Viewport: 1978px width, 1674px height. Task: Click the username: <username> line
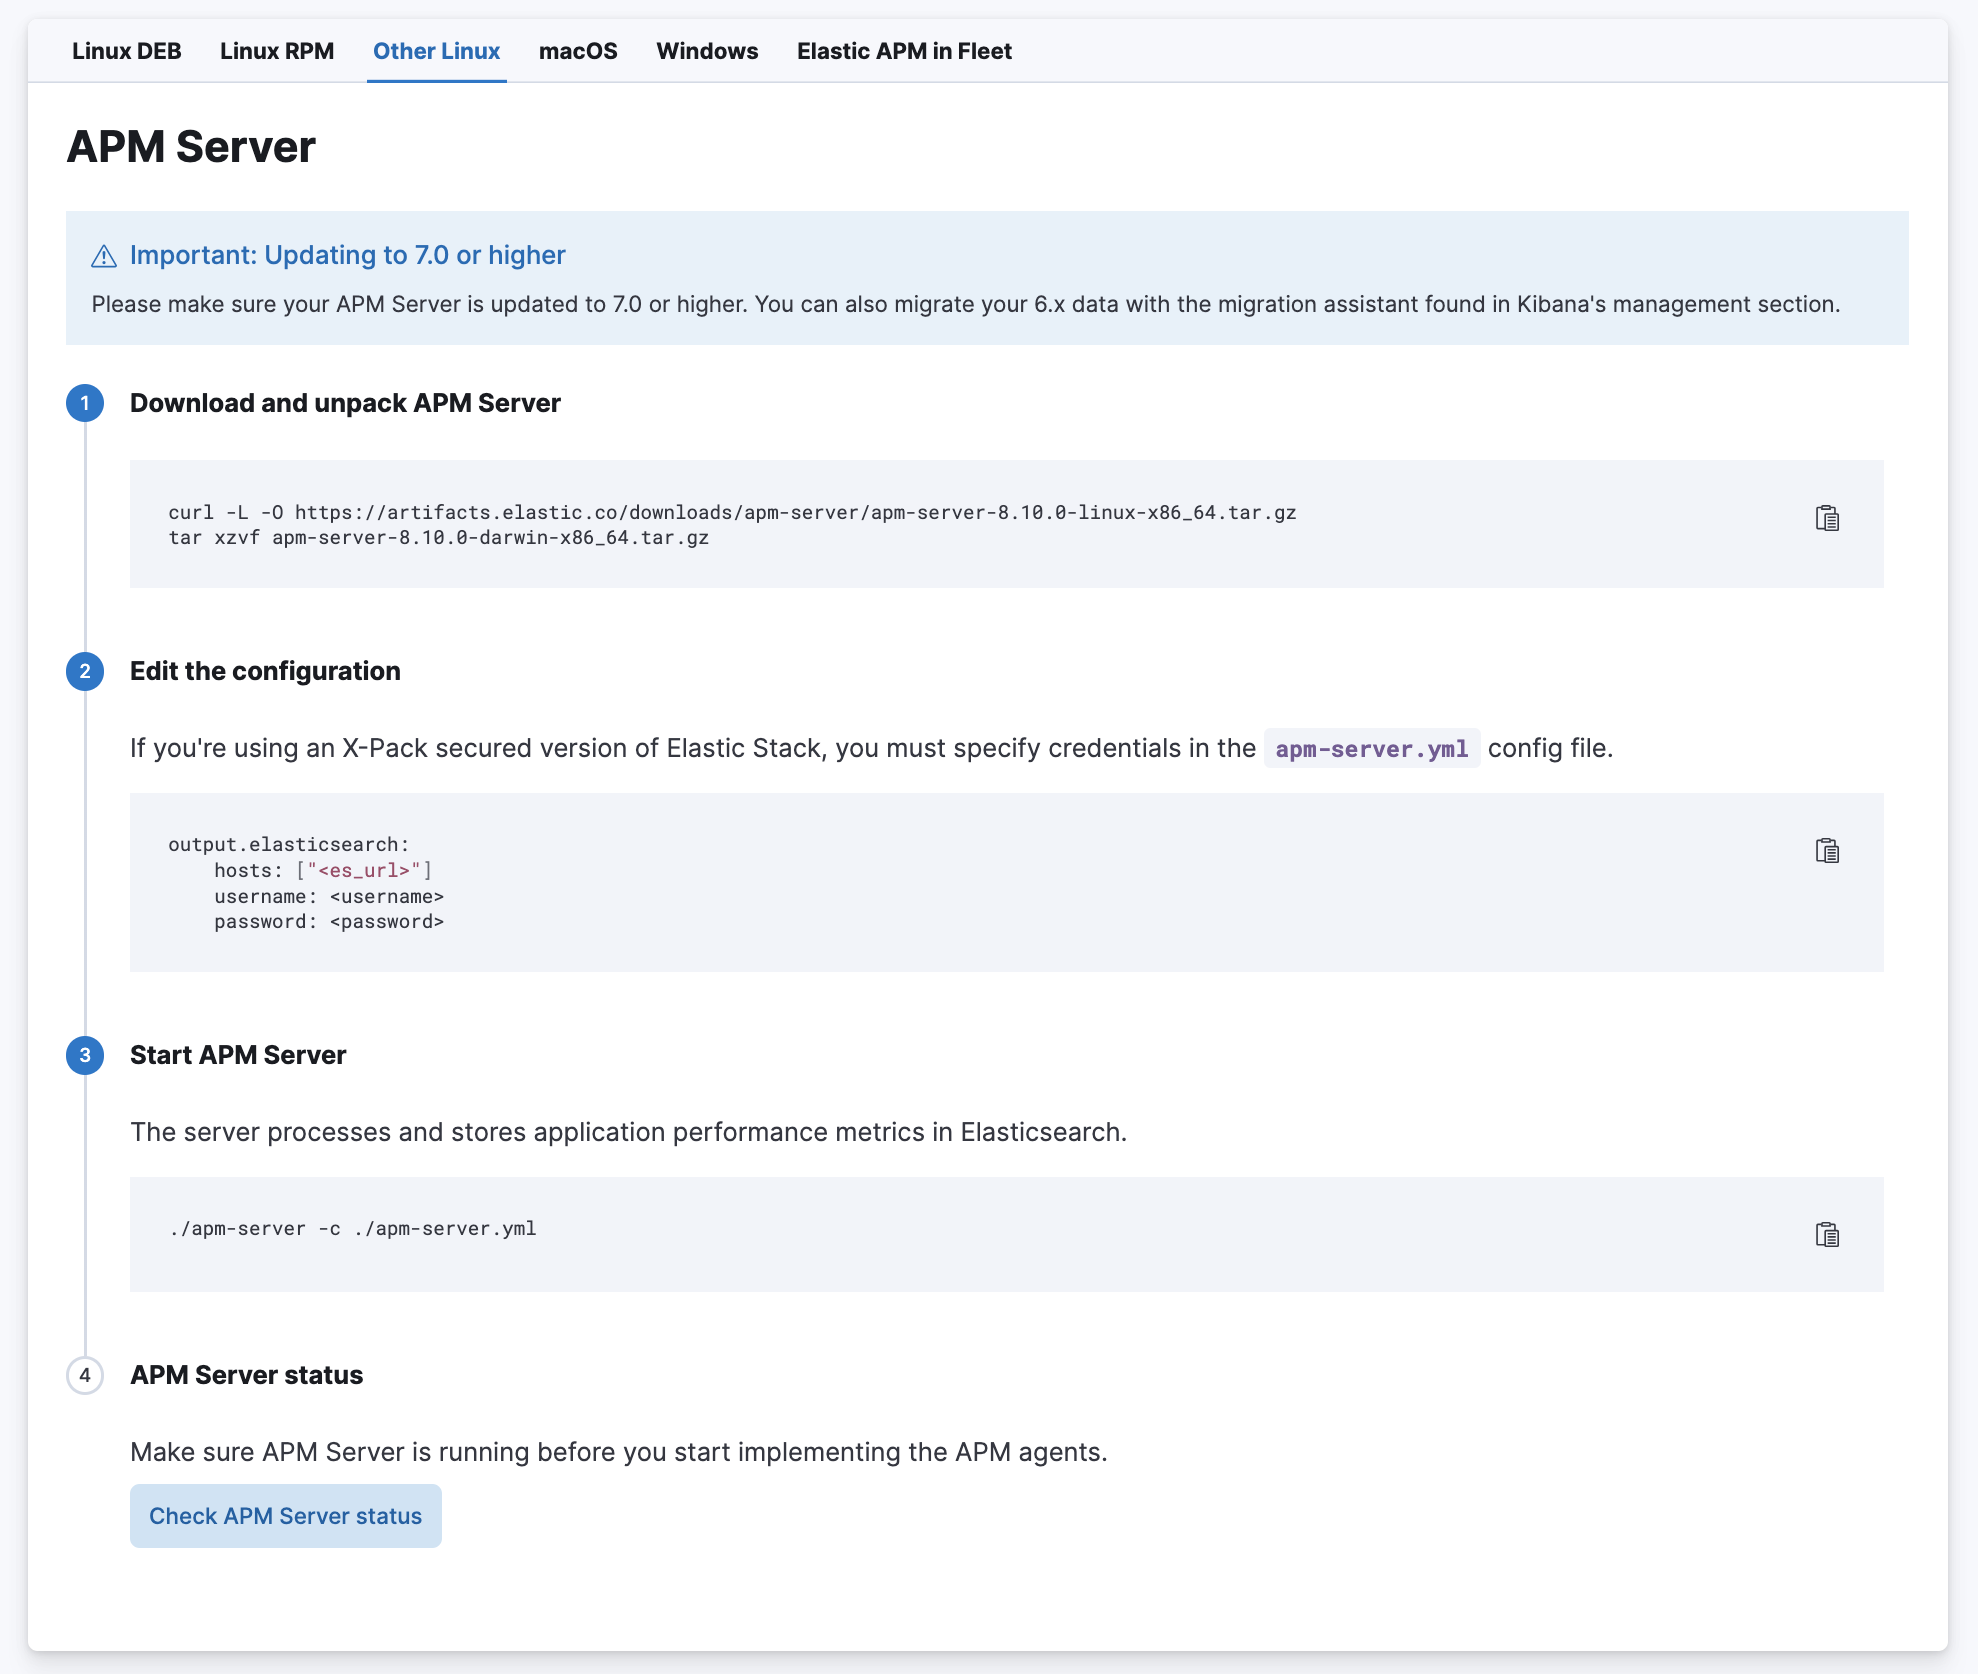pos(329,896)
